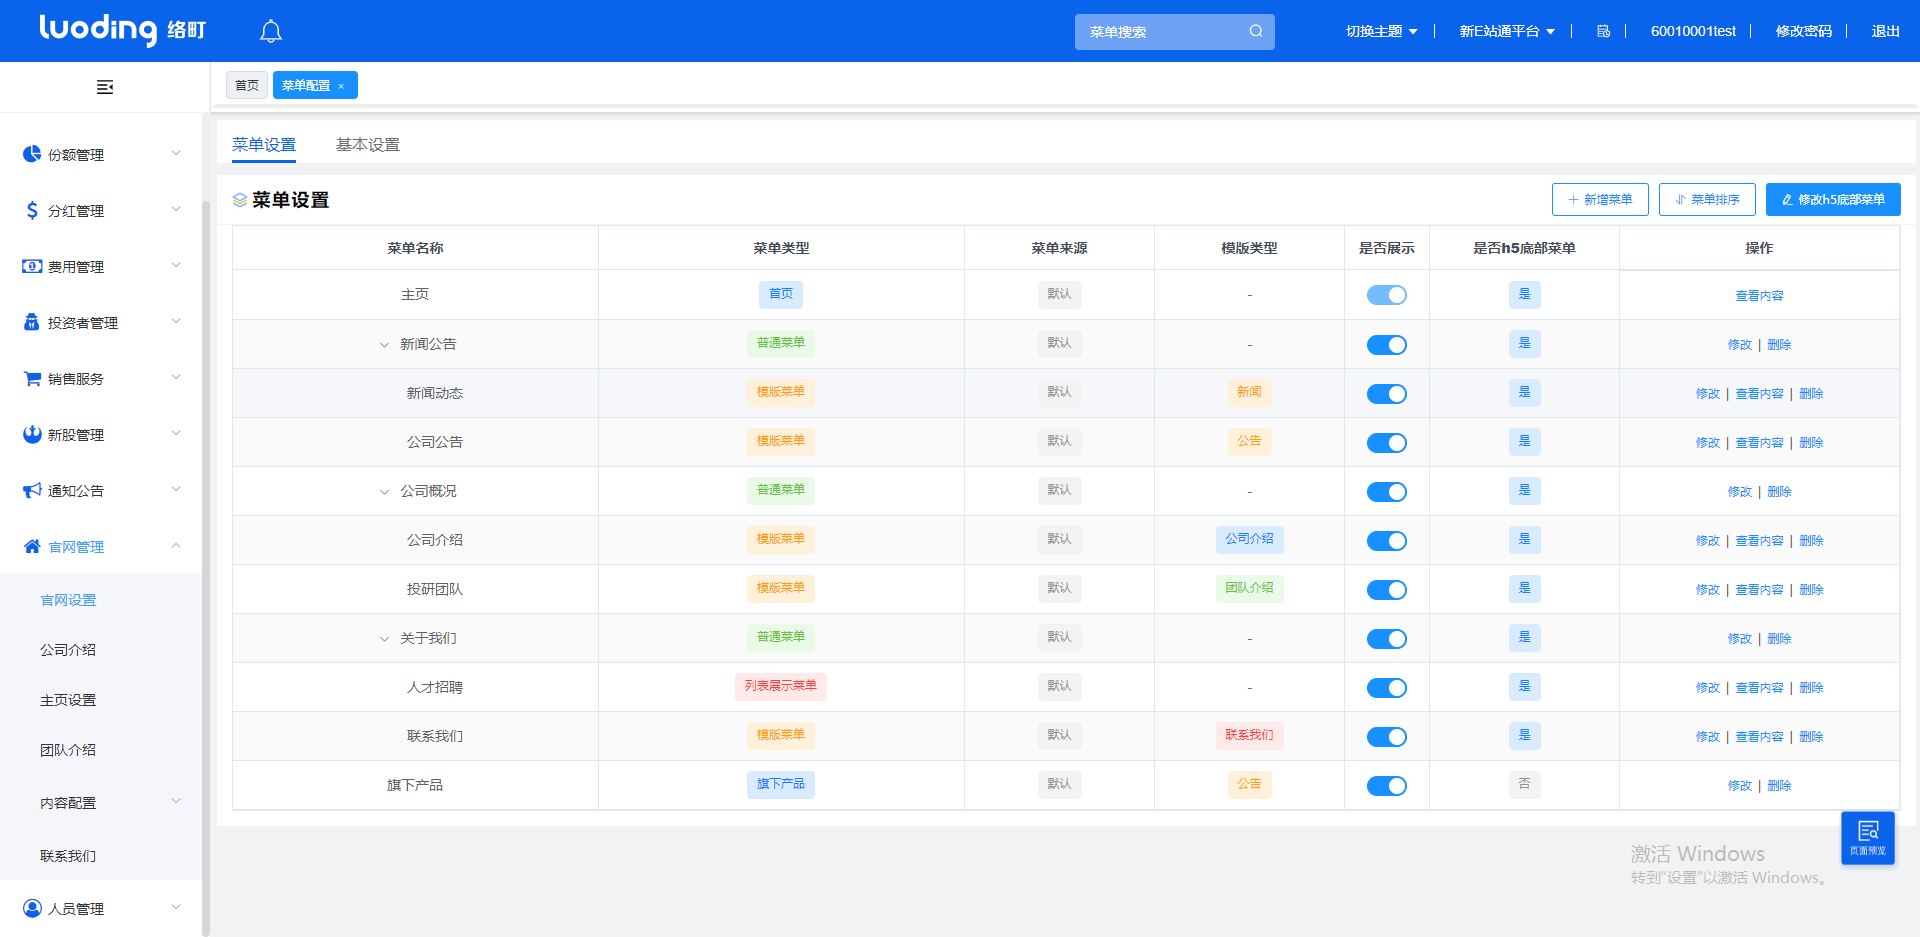1920x937 pixels.
Task: Toggle 是否展示 switch for 公司公告 row
Action: tap(1386, 442)
